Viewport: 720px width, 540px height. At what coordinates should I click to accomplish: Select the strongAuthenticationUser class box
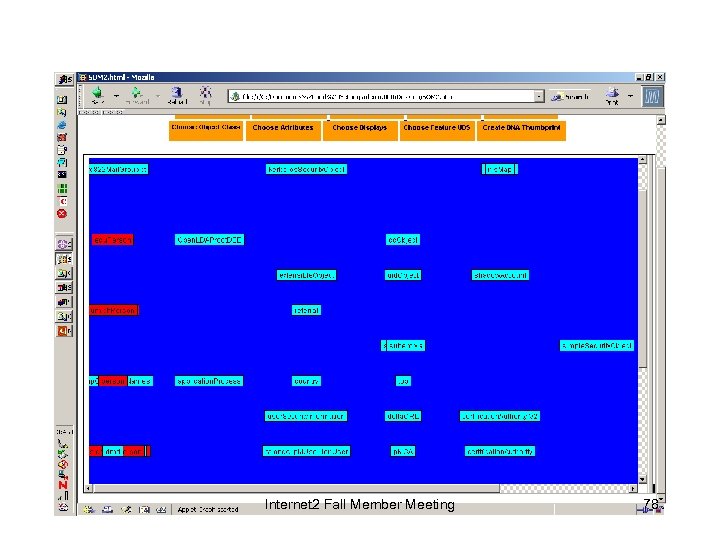pyautogui.click(x=306, y=451)
